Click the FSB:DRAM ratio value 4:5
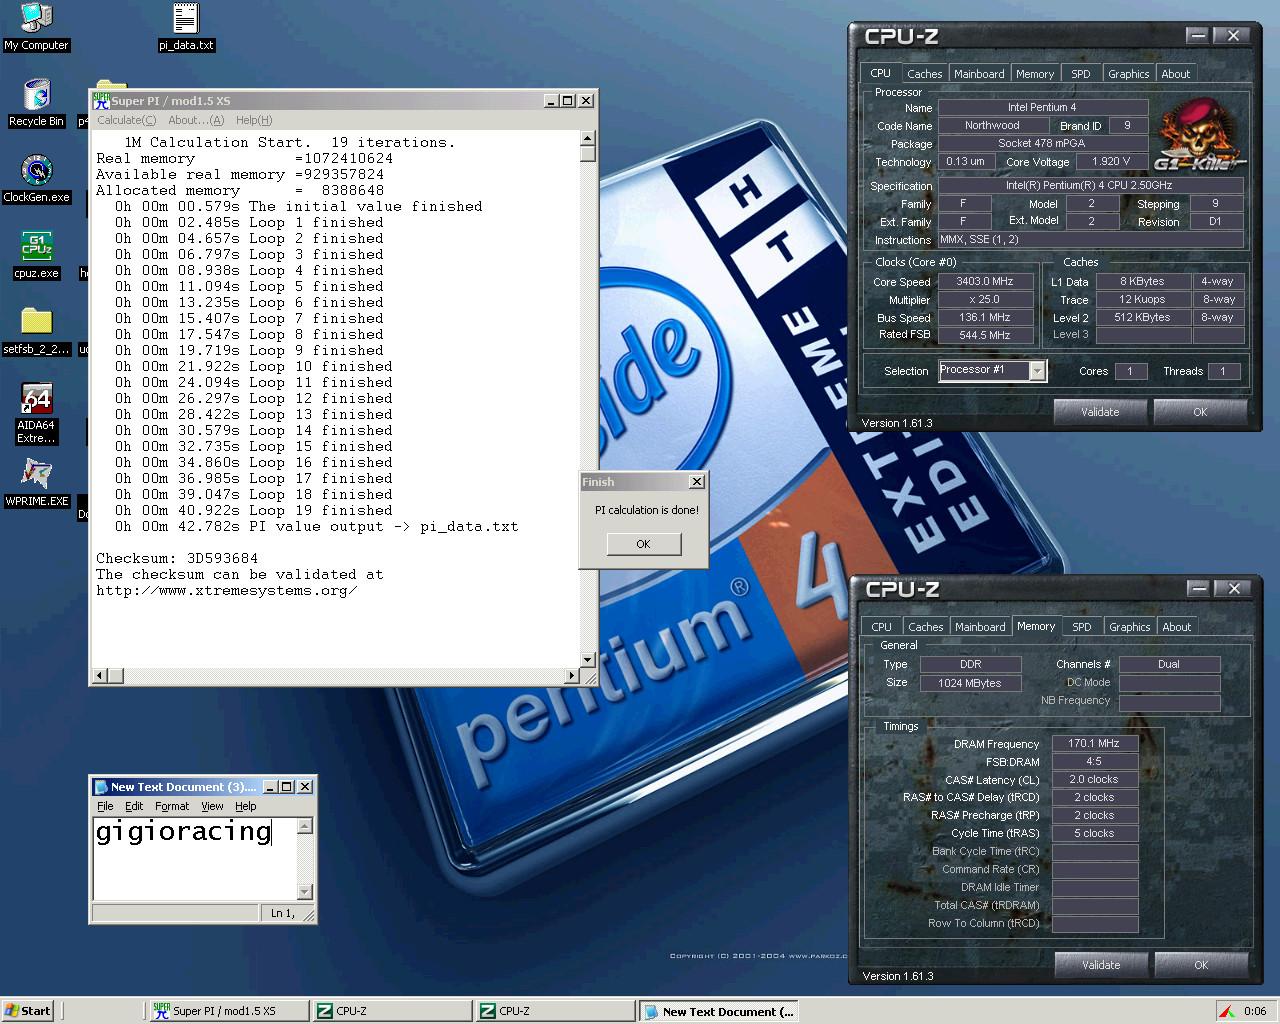1280x1024 pixels. (1094, 762)
